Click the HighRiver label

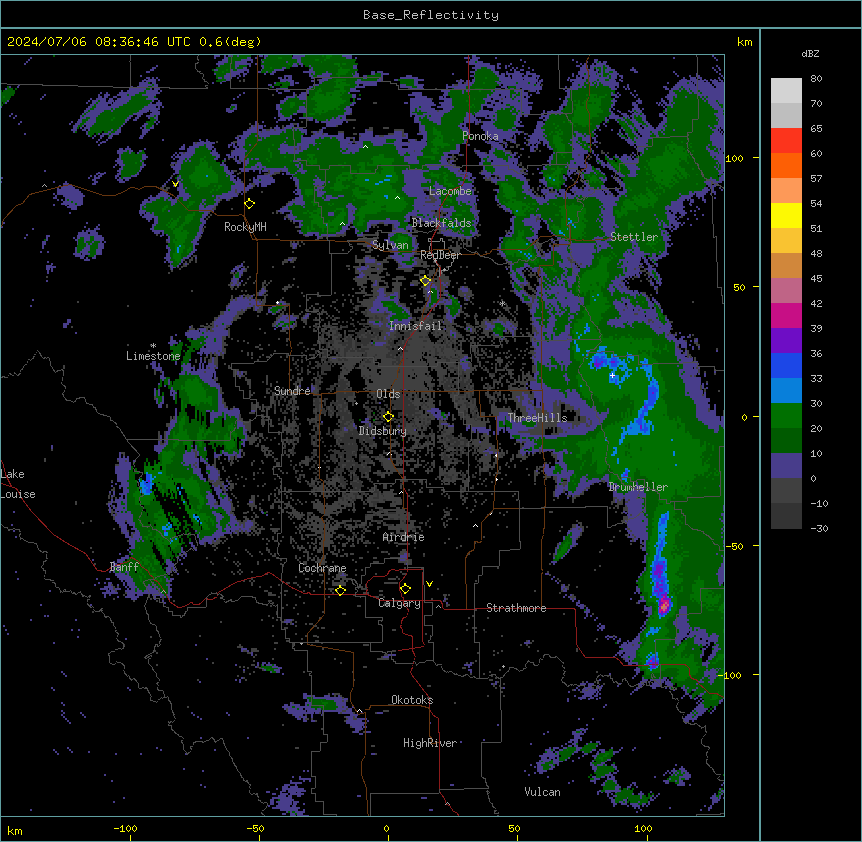[430, 743]
